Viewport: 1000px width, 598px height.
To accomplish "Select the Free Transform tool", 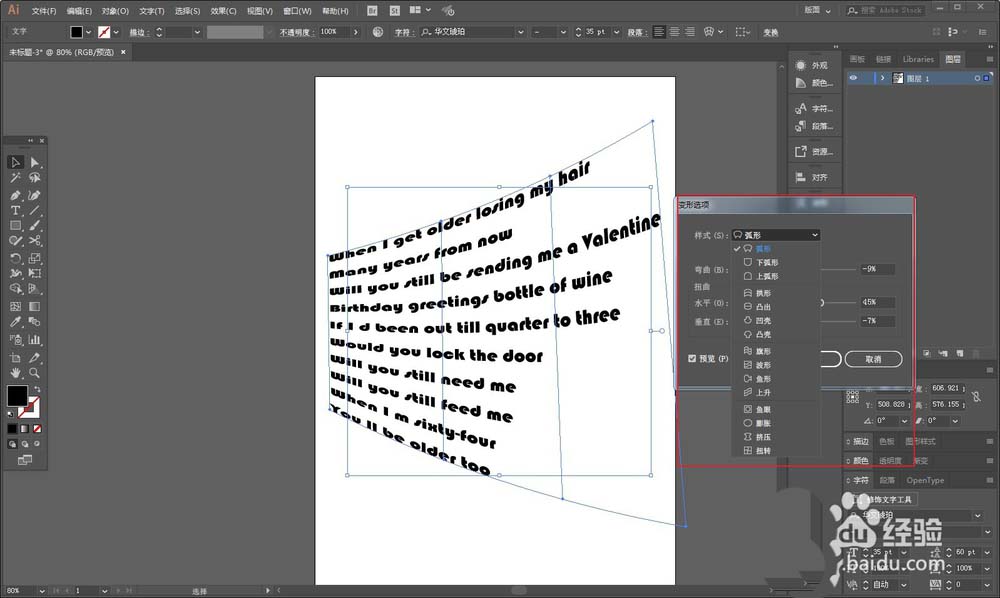I will tap(34, 273).
